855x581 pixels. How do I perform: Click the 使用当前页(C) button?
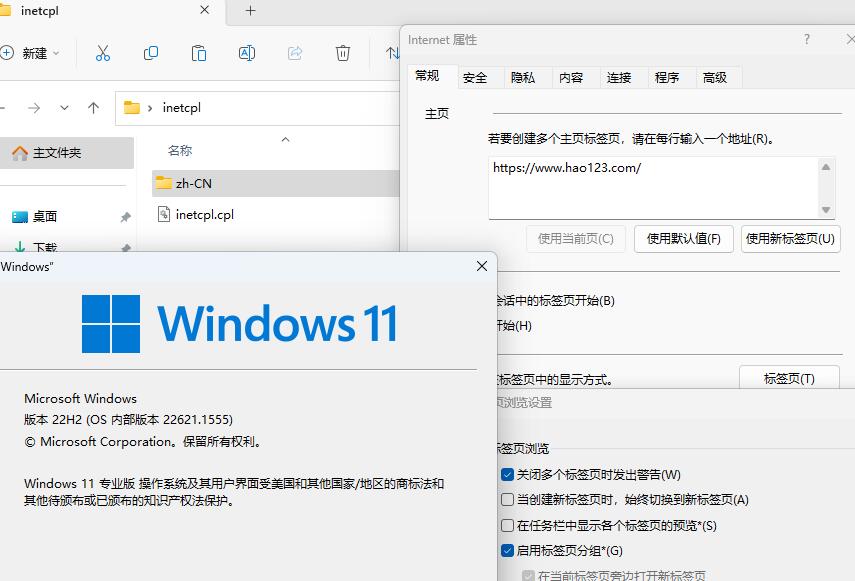[576, 239]
